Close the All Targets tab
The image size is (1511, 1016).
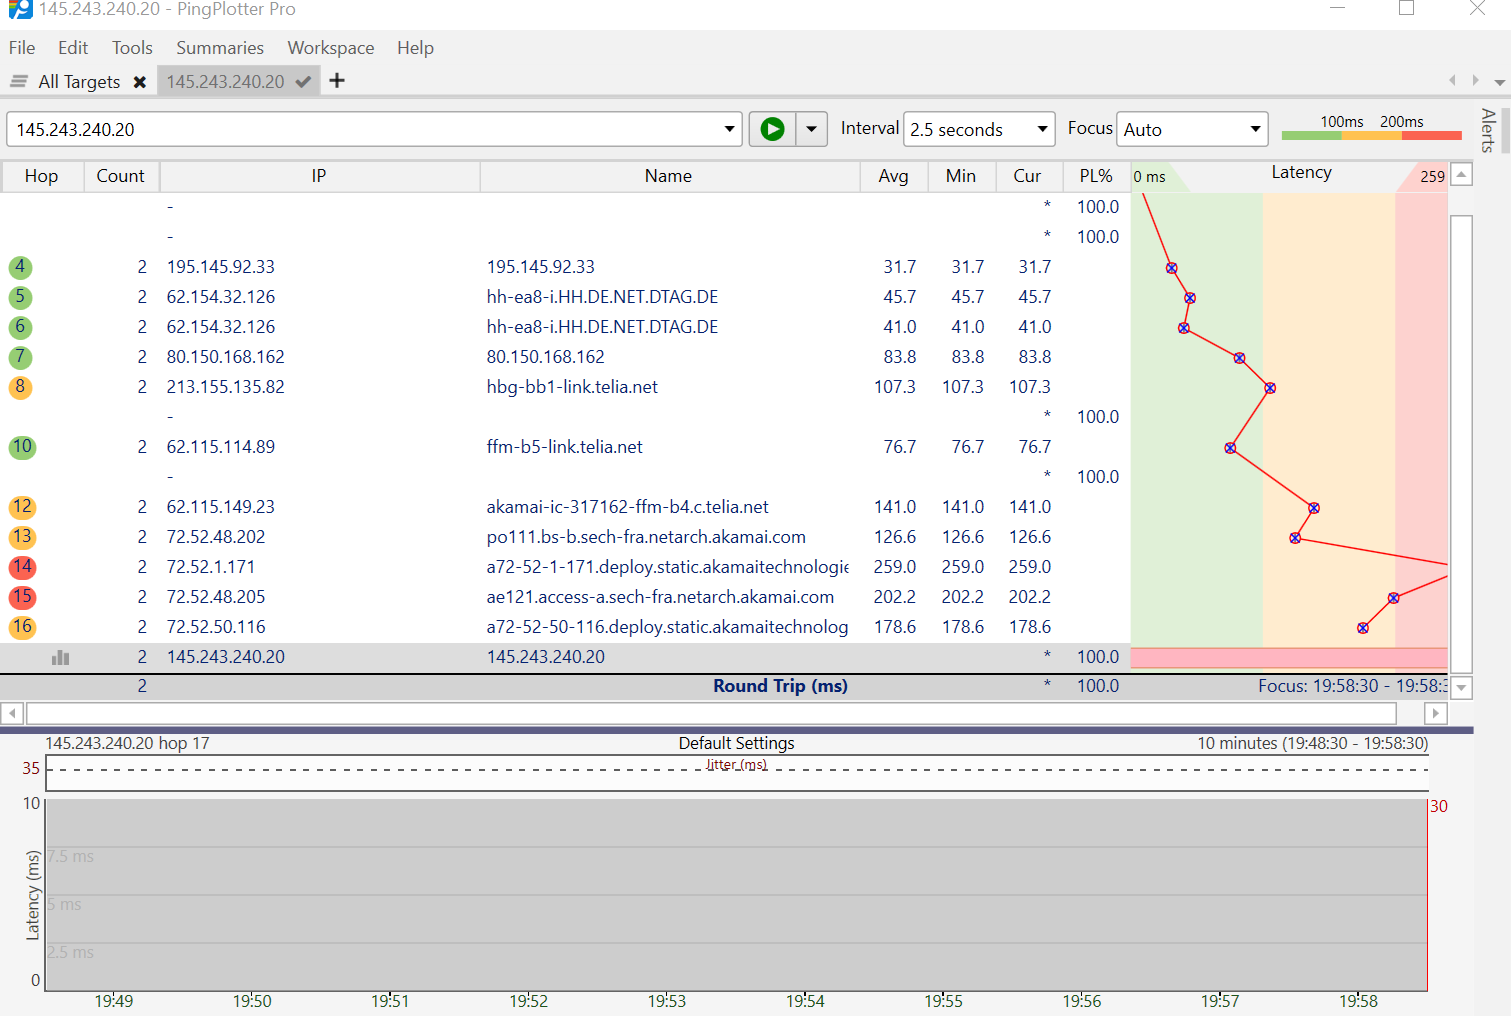point(140,82)
